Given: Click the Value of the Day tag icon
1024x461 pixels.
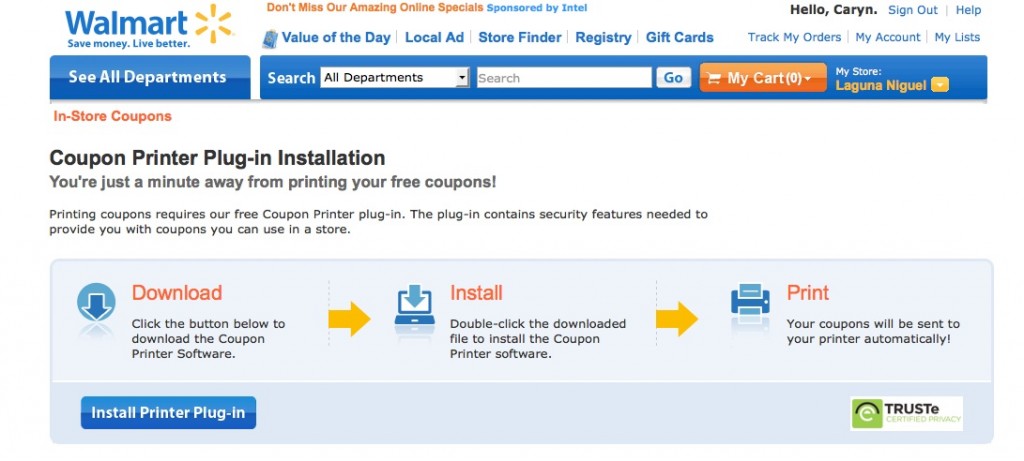Looking at the screenshot, I should 270,39.
